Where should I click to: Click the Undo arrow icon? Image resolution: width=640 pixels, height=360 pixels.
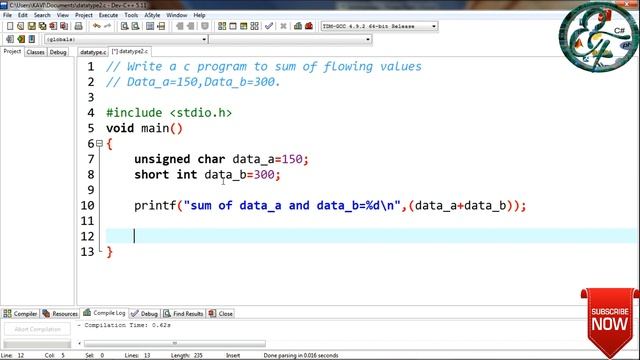[97, 26]
